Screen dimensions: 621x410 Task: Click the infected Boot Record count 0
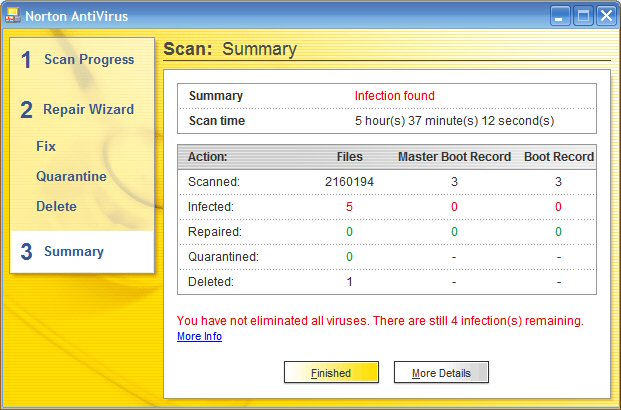point(558,207)
